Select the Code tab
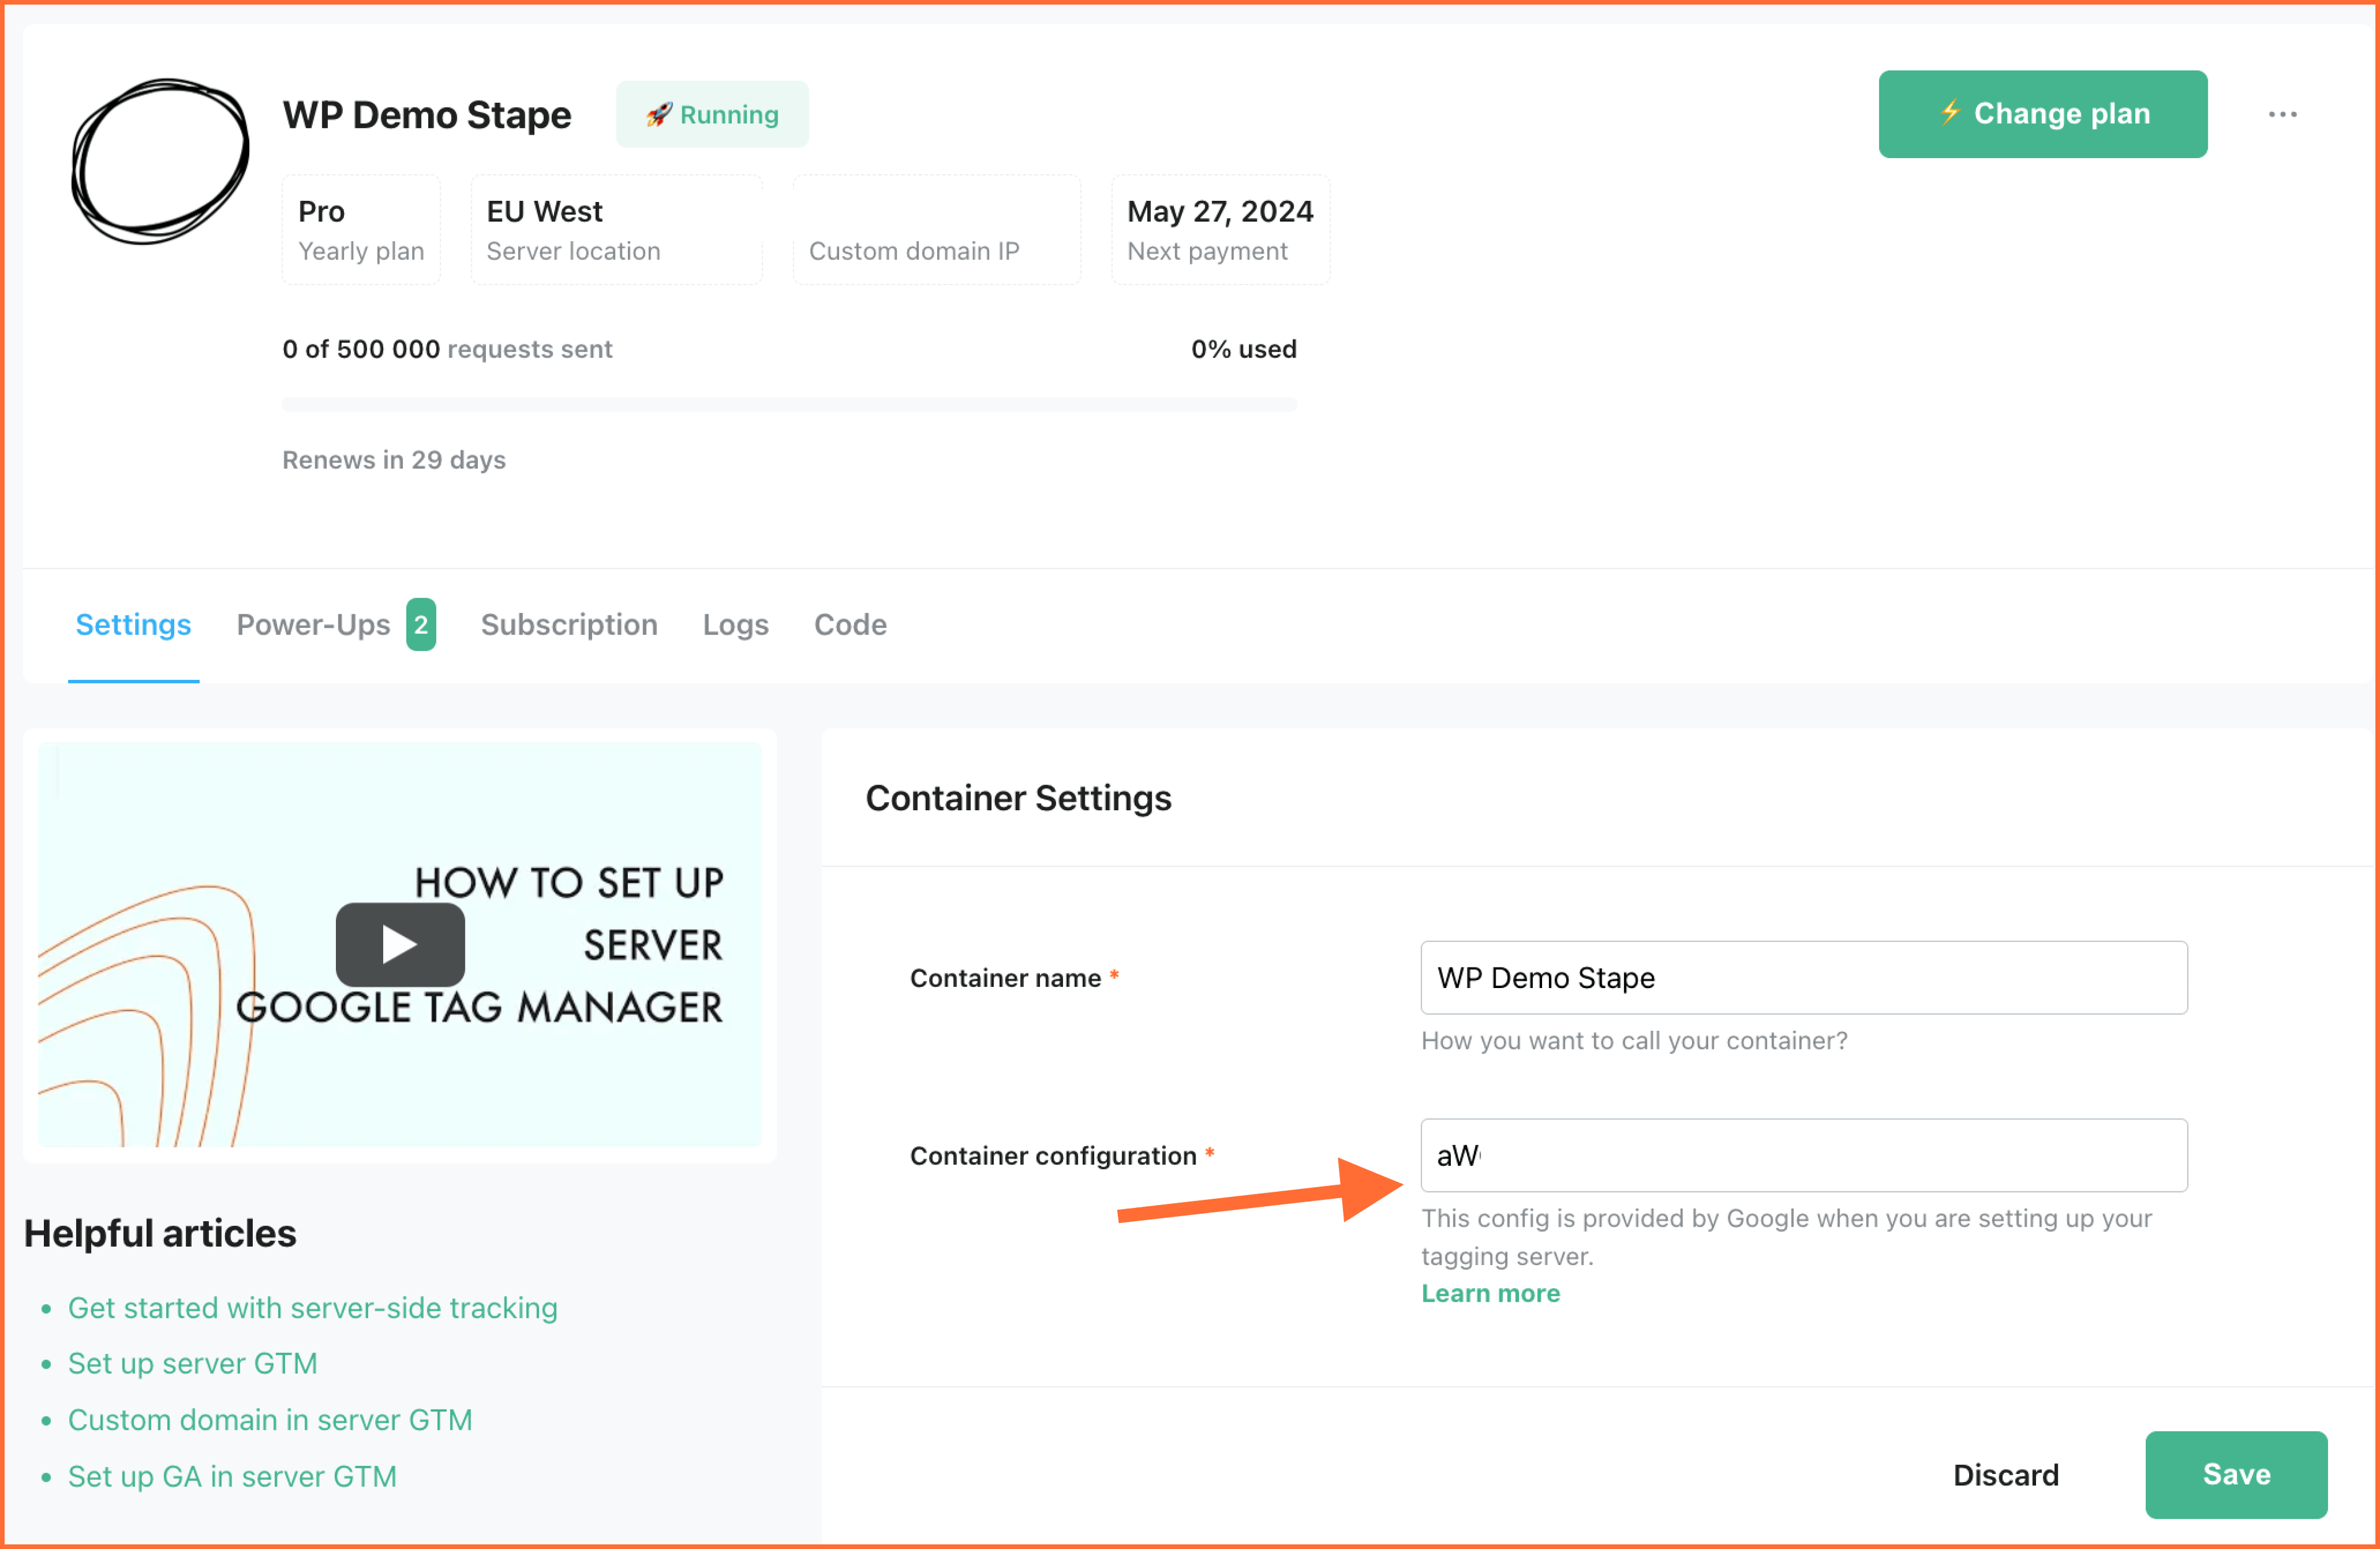Viewport: 2380px width, 1549px height. 850,625
